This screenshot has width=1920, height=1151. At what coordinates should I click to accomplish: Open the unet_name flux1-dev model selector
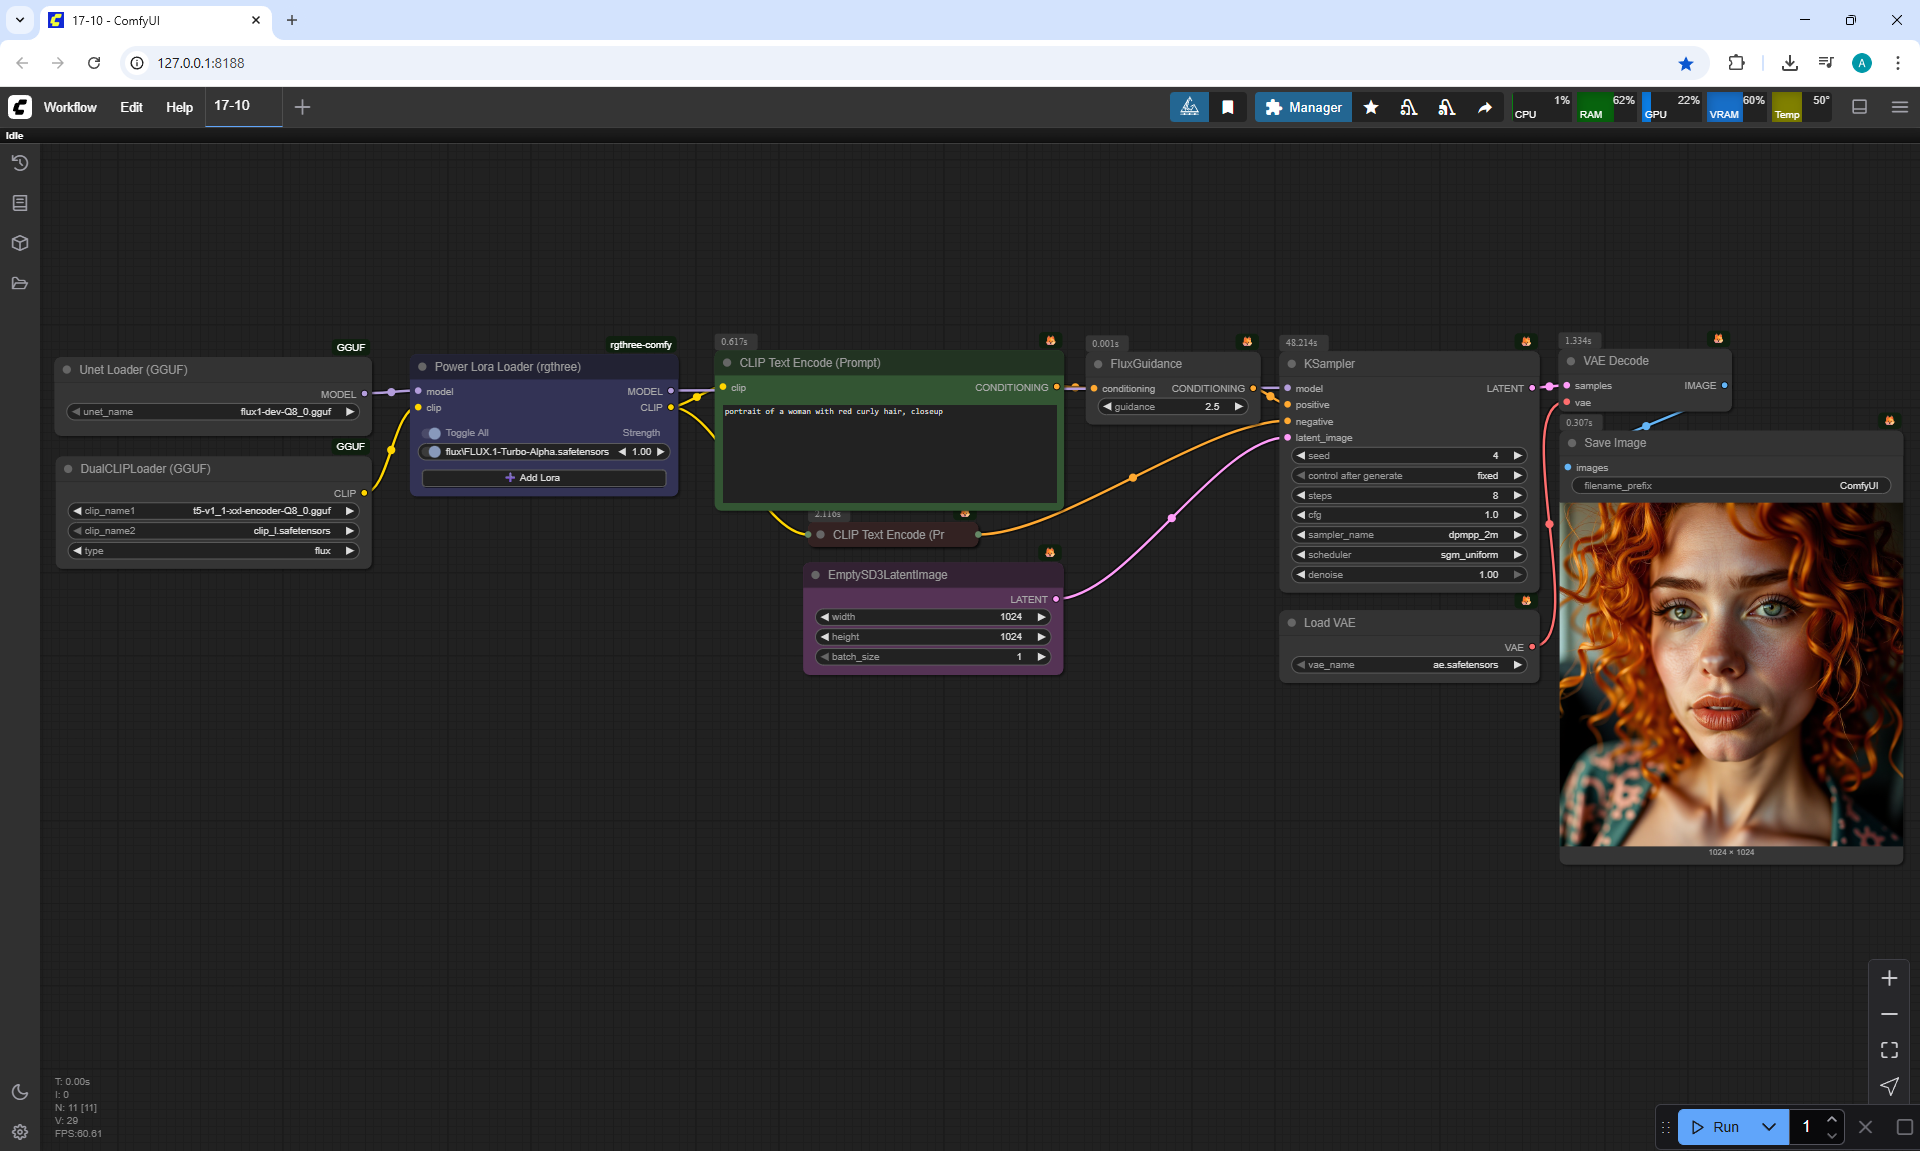(212, 412)
